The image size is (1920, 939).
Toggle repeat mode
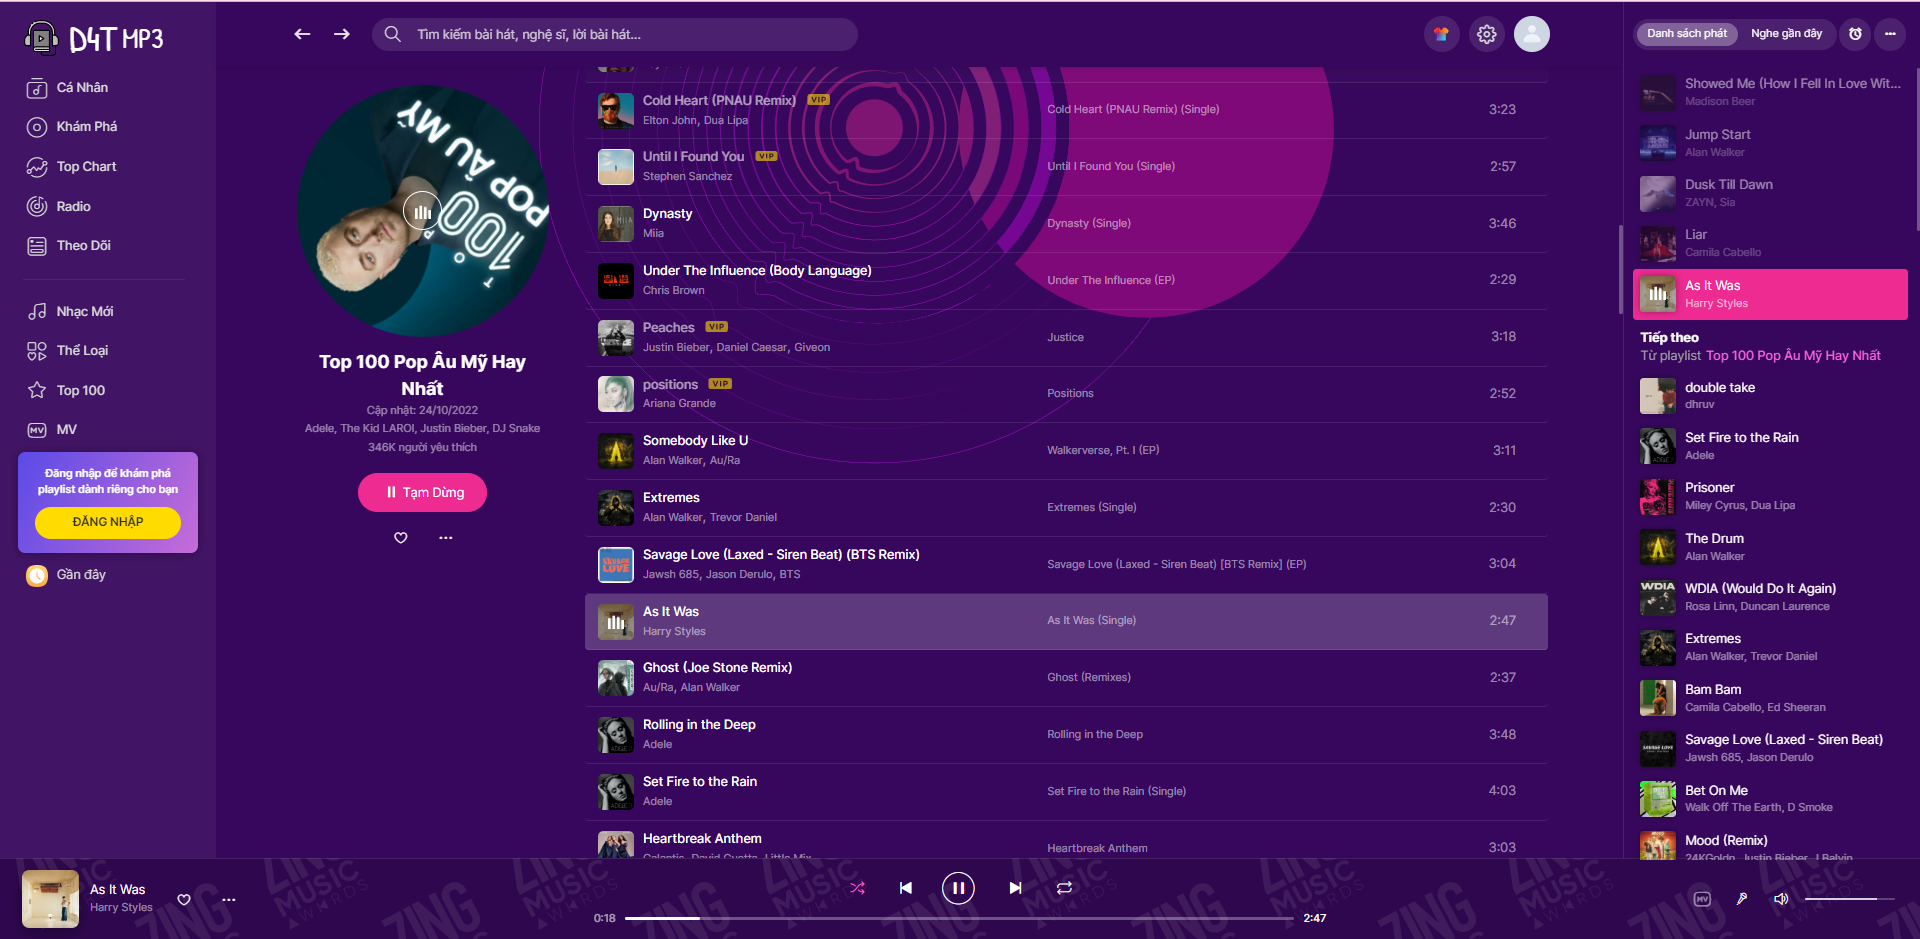[1064, 888]
